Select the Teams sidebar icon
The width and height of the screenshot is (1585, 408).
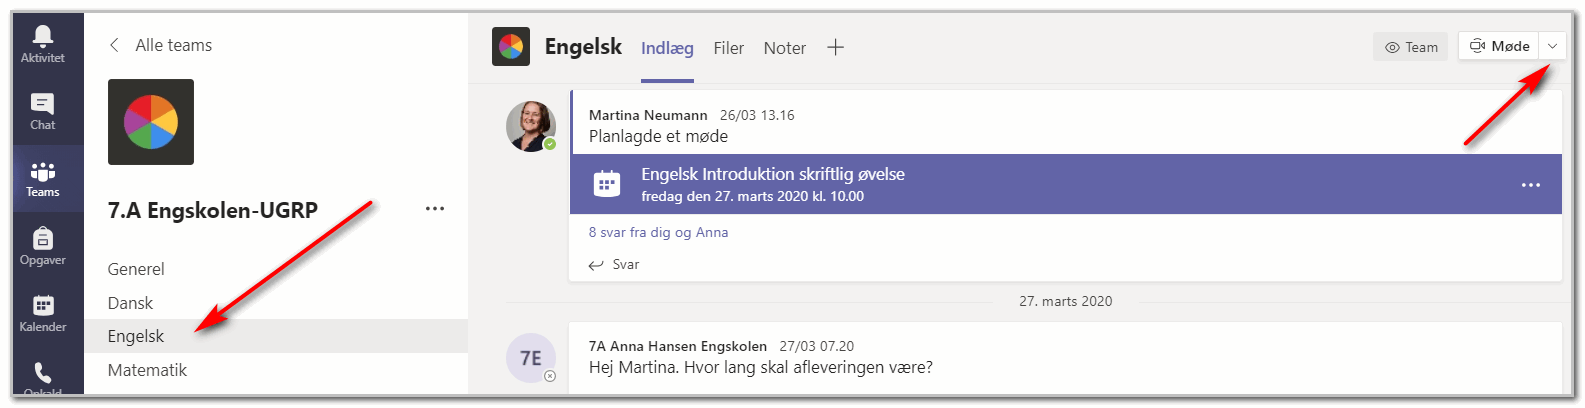(42, 179)
